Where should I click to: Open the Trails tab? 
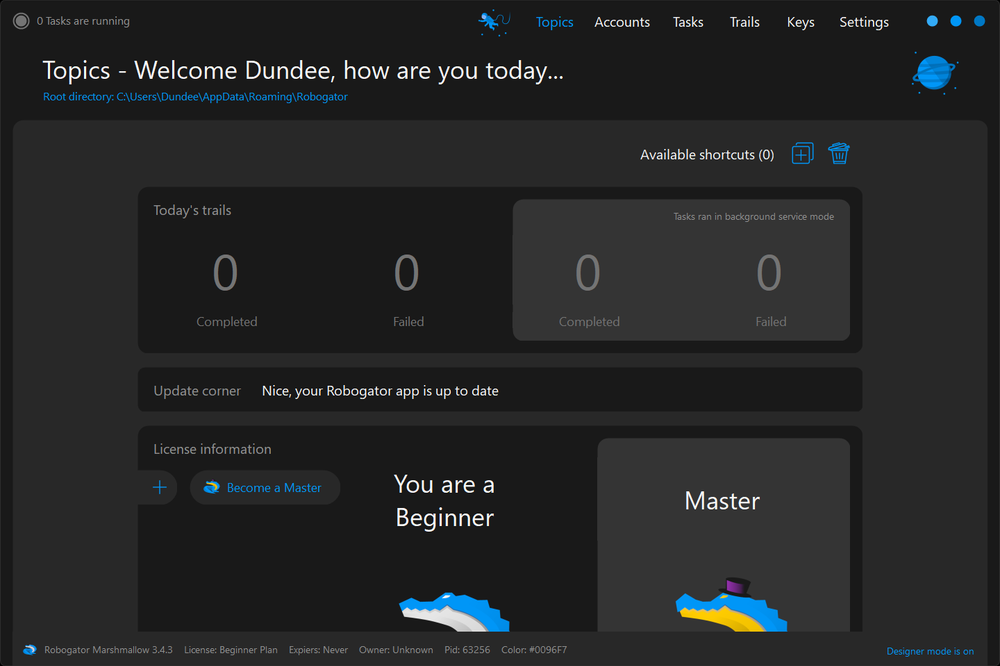coord(744,22)
